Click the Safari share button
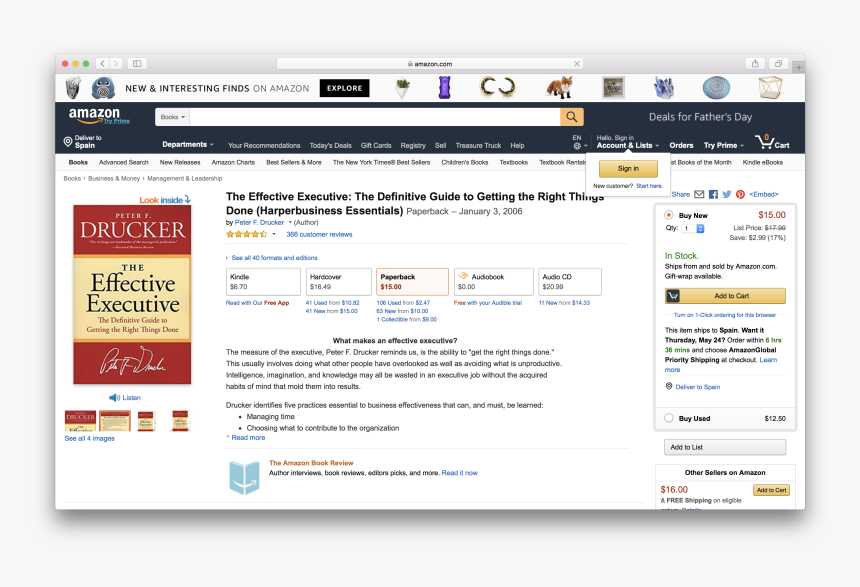This screenshot has height=587, width=860. coord(755,64)
